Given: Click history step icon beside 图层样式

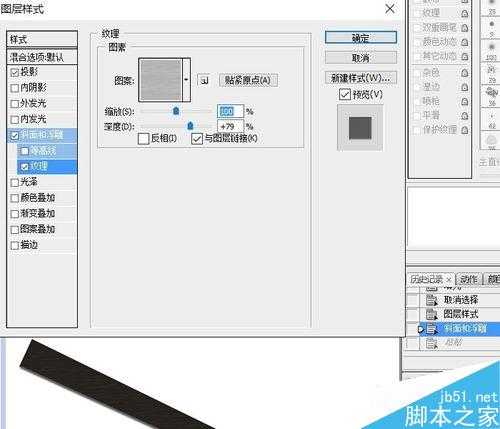Looking at the screenshot, I should (432, 314).
